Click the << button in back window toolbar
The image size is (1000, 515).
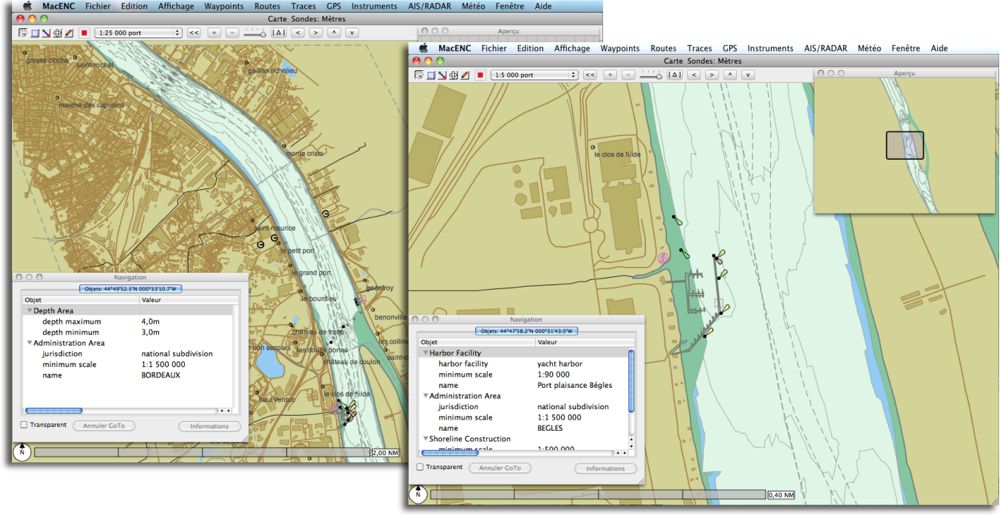[194, 33]
